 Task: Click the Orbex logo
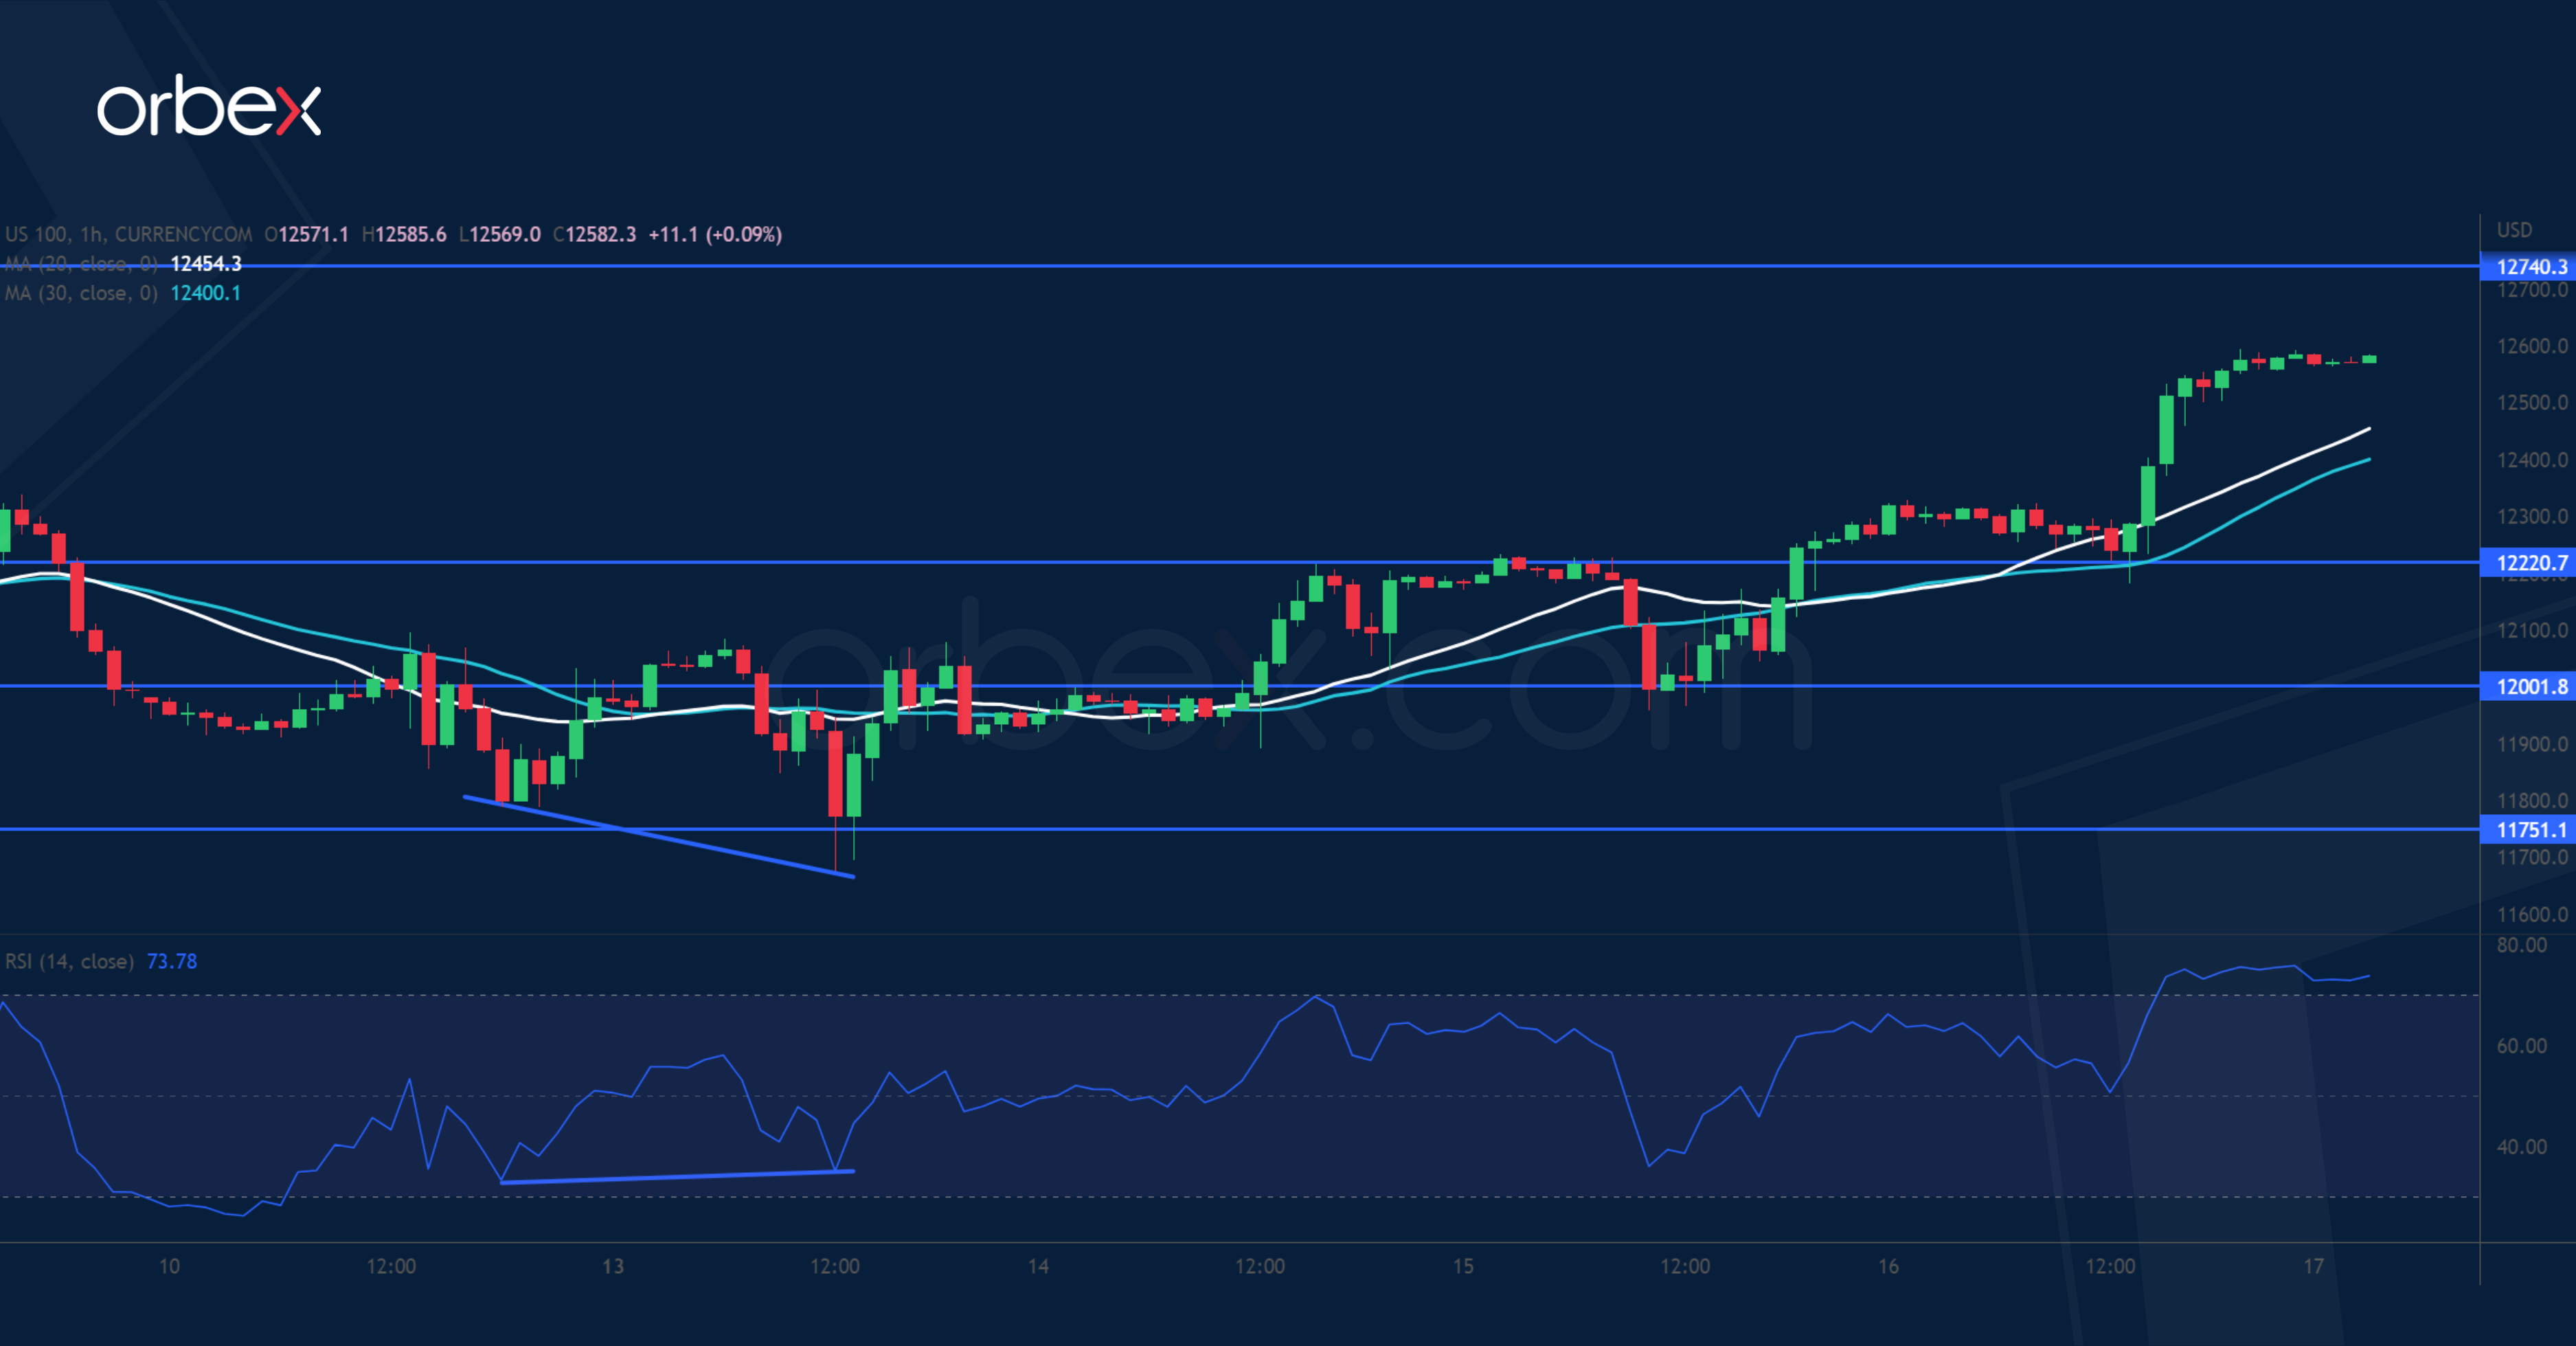[x=208, y=106]
